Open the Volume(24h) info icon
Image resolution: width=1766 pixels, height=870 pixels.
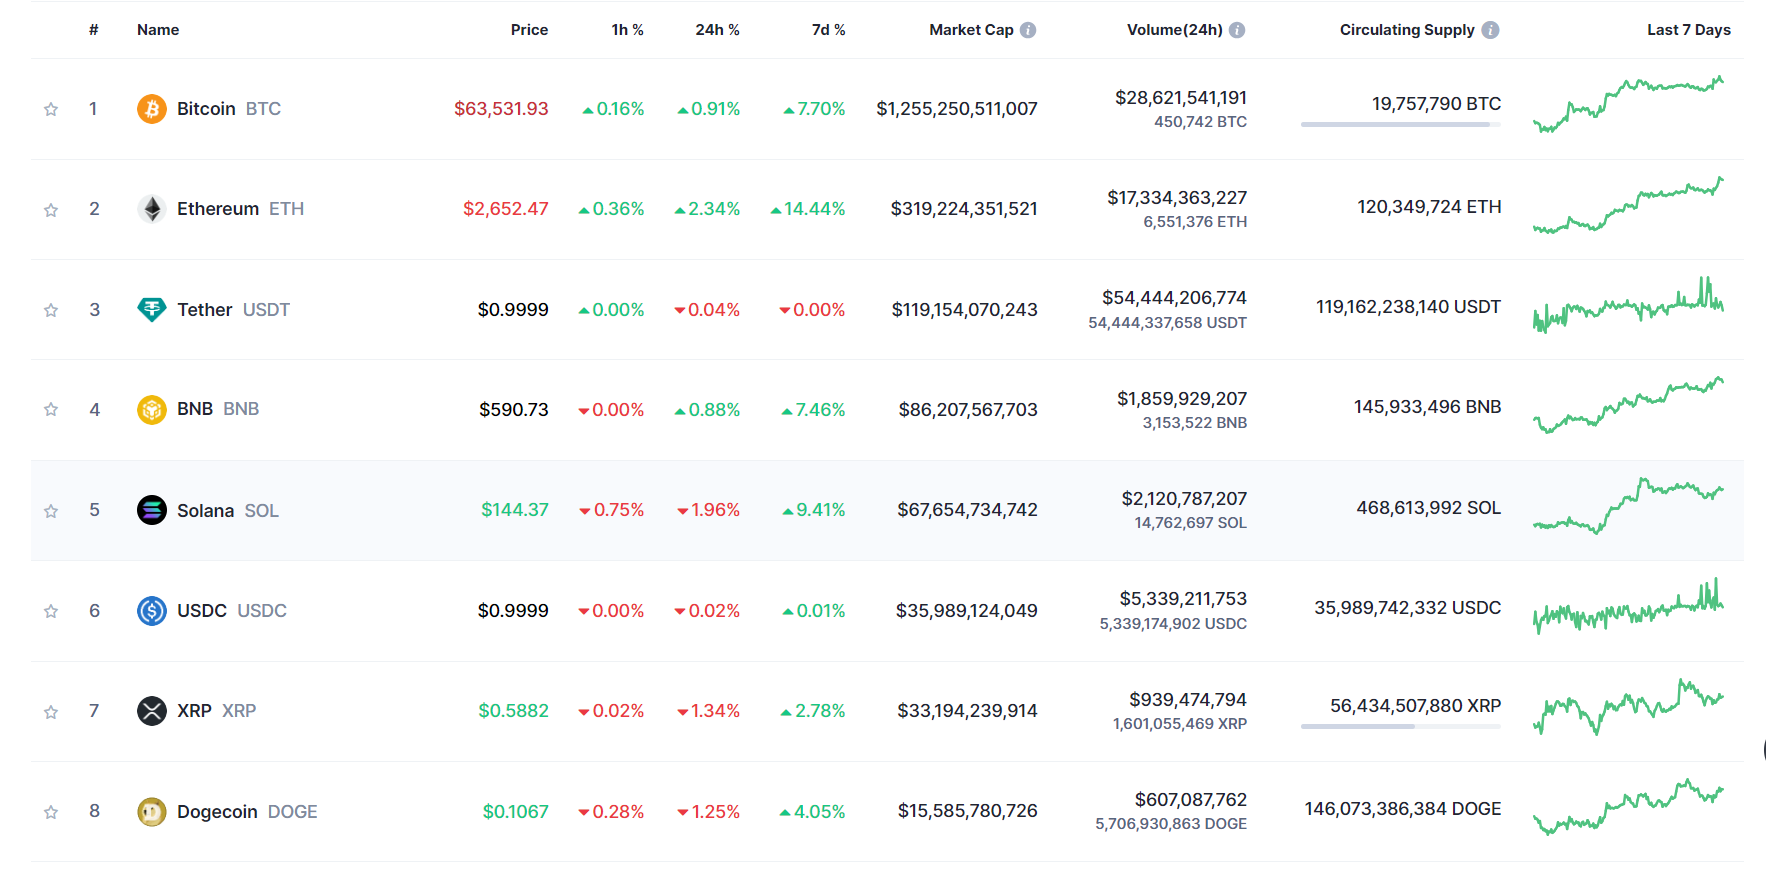click(1237, 30)
